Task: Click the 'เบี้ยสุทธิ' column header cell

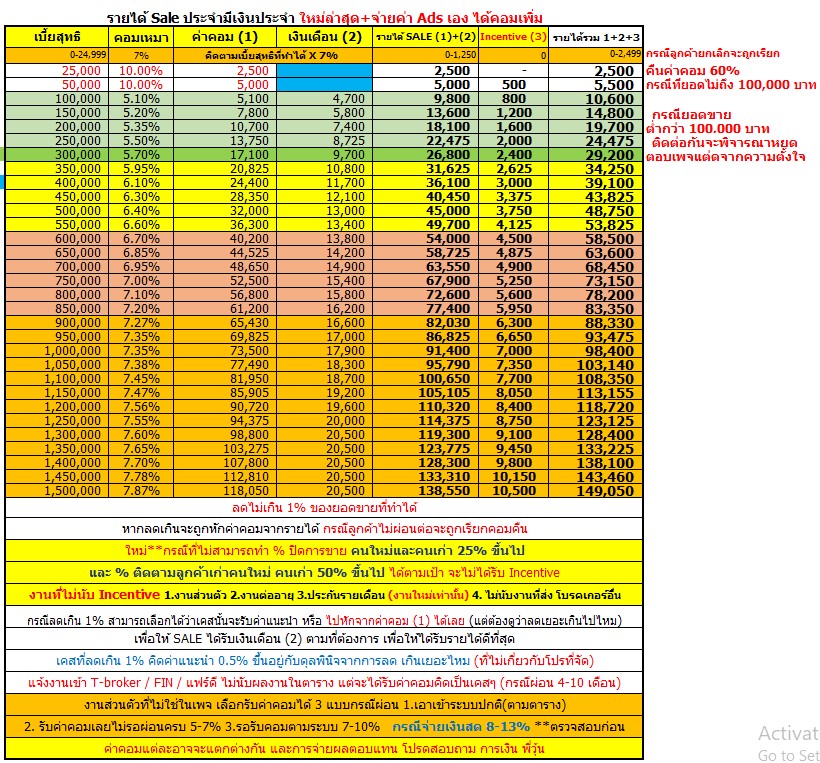Action: click(x=56, y=37)
